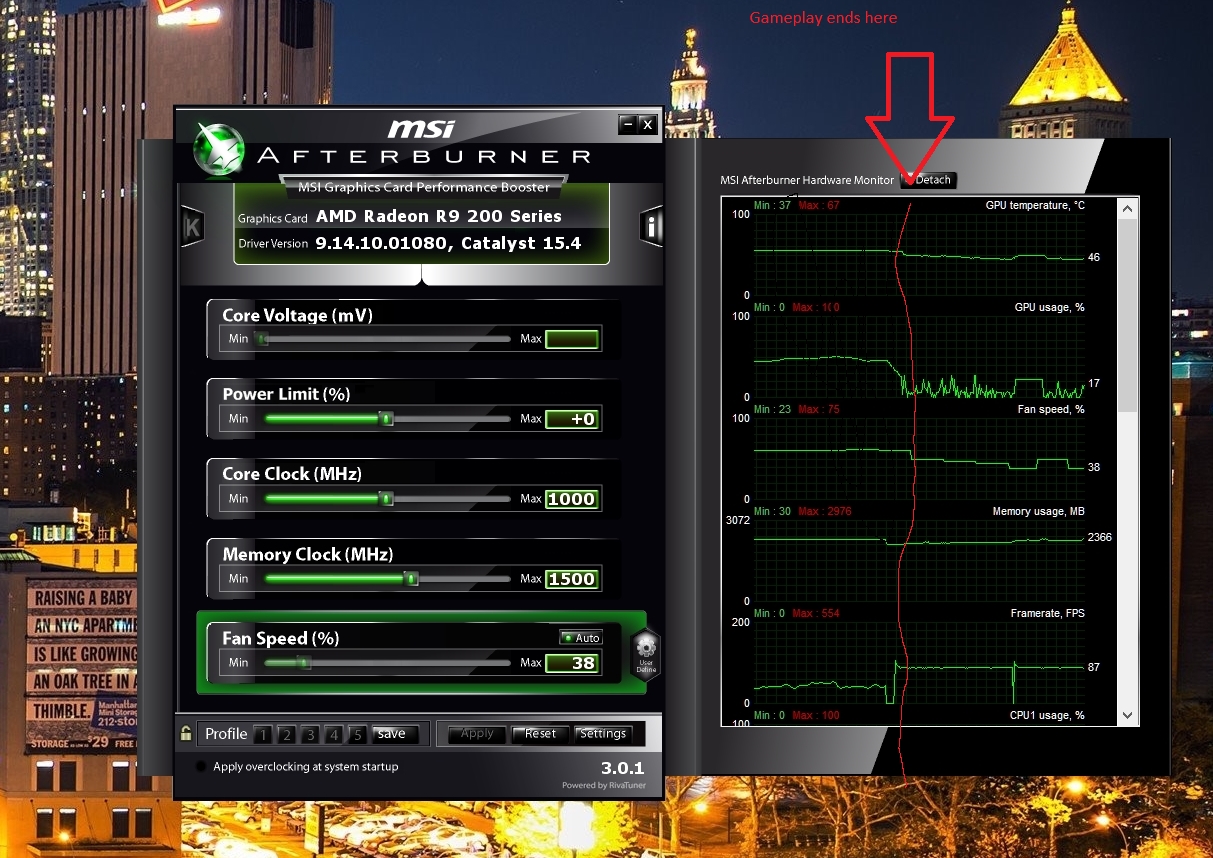Click Detach on the Hardware Monitor
Image resolution: width=1213 pixels, height=858 pixels.
pyautogui.click(x=928, y=180)
